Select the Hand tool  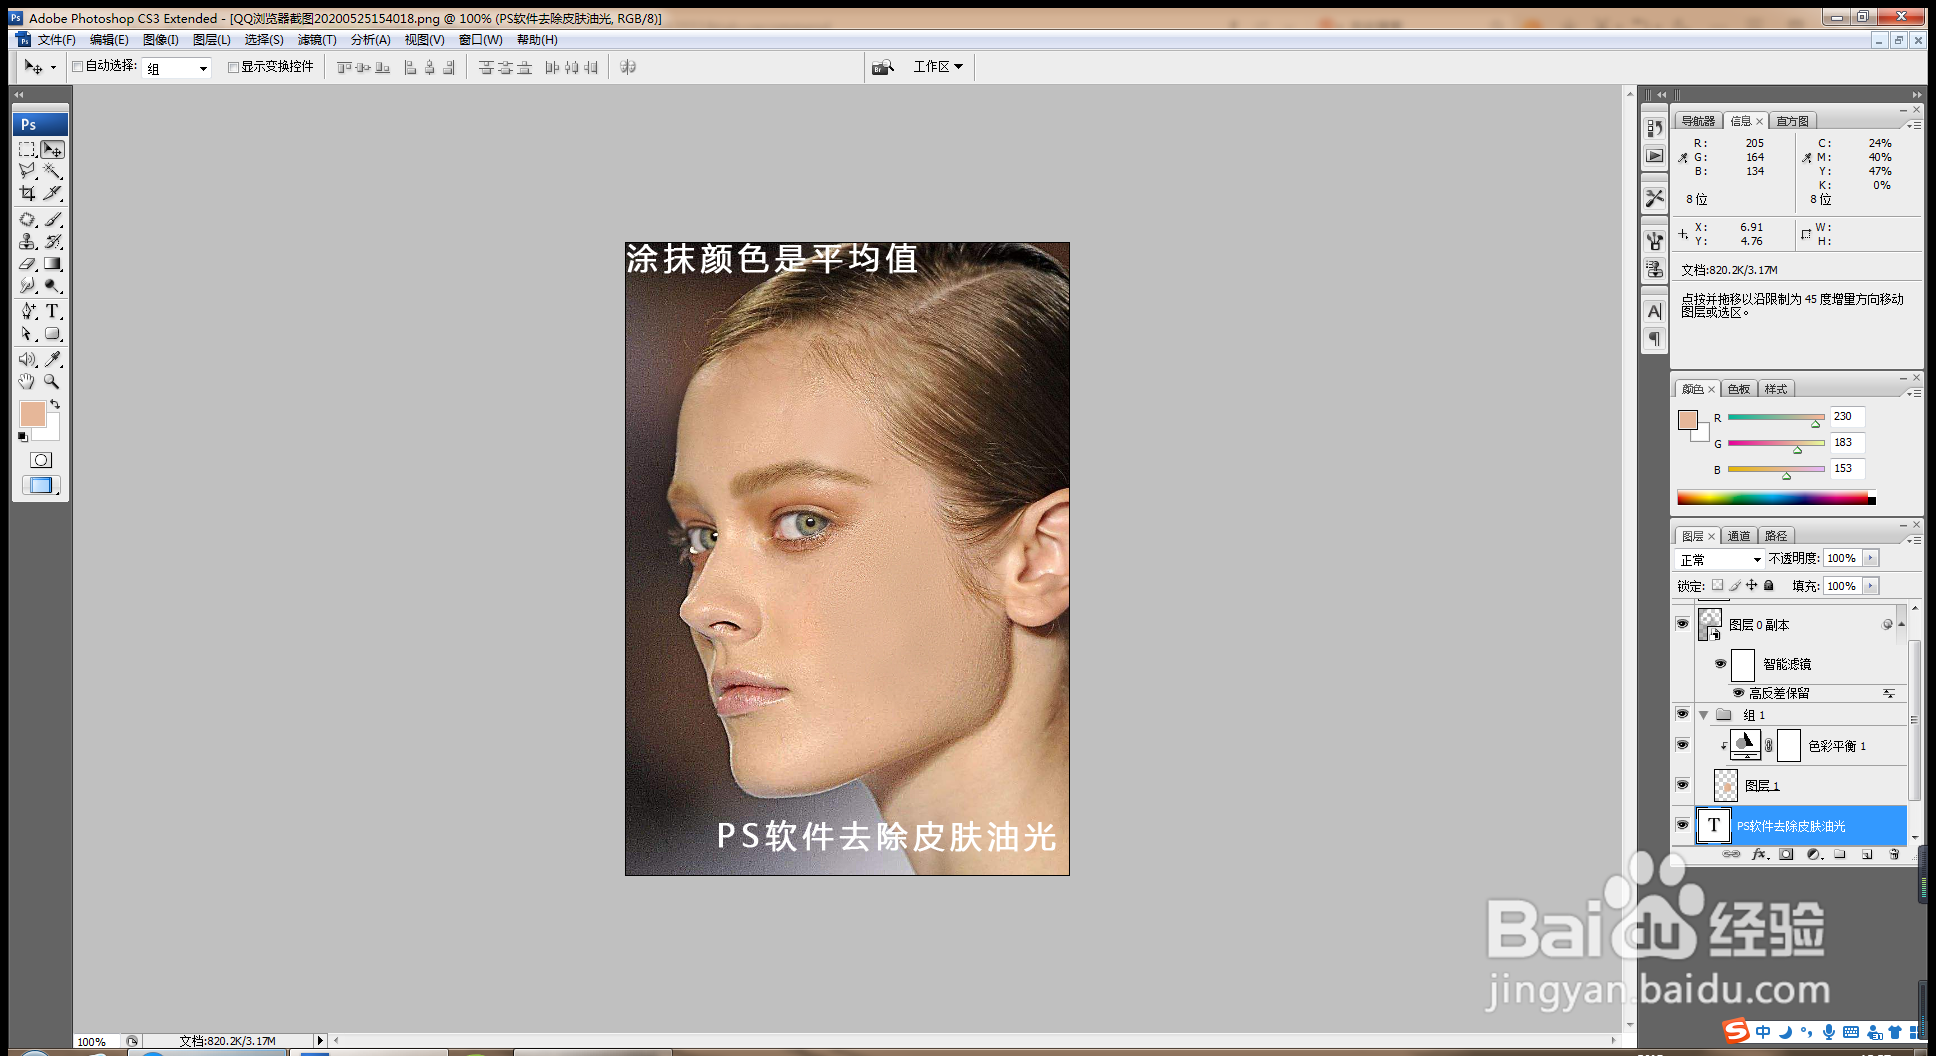pos(28,381)
